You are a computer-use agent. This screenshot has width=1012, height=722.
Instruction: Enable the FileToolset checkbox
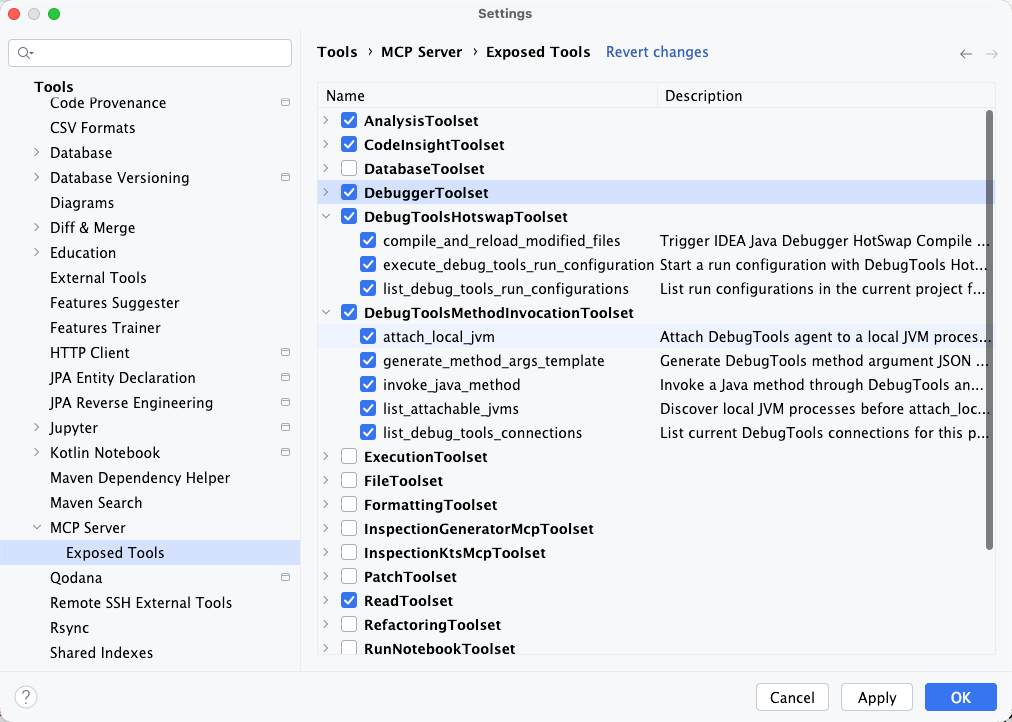pos(349,481)
